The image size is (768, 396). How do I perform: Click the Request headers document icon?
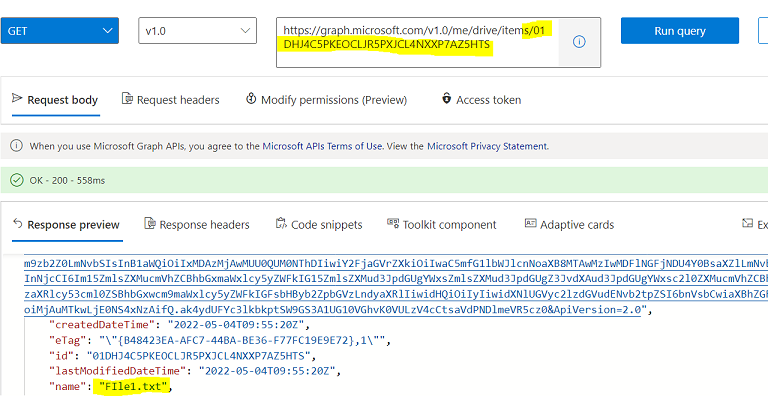[127, 99]
